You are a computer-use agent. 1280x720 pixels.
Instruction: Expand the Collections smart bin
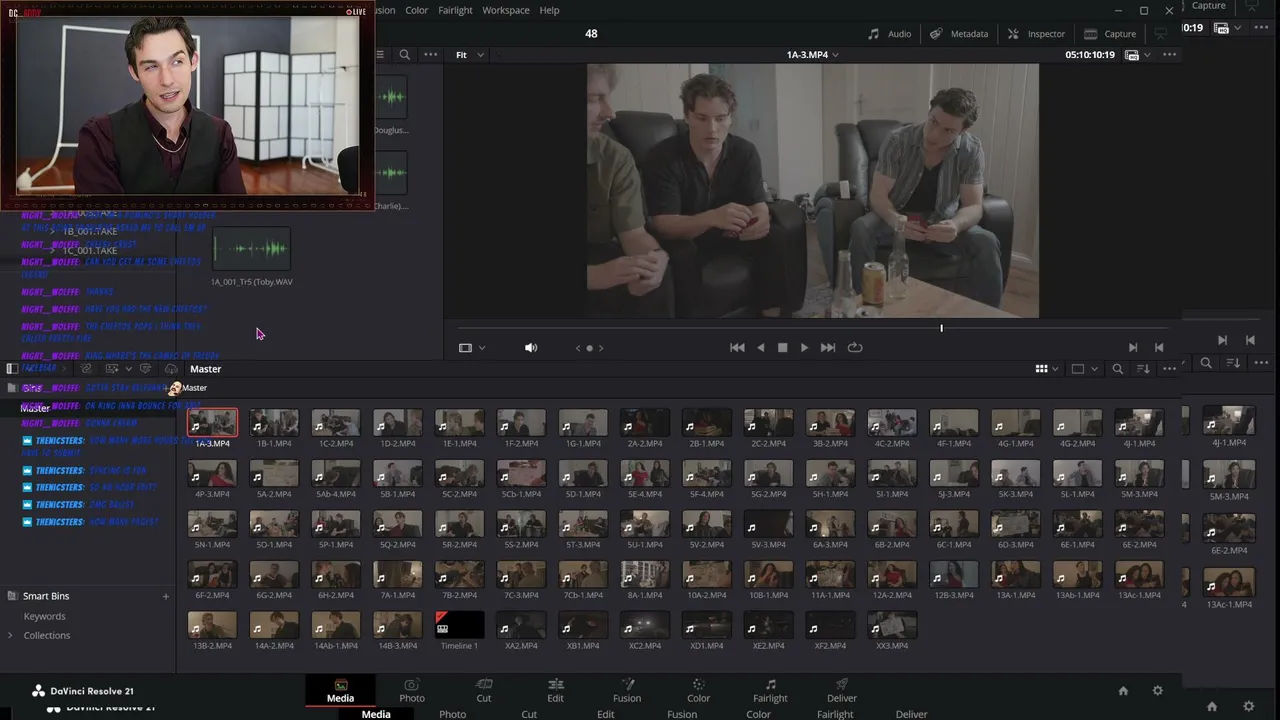point(10,635)
